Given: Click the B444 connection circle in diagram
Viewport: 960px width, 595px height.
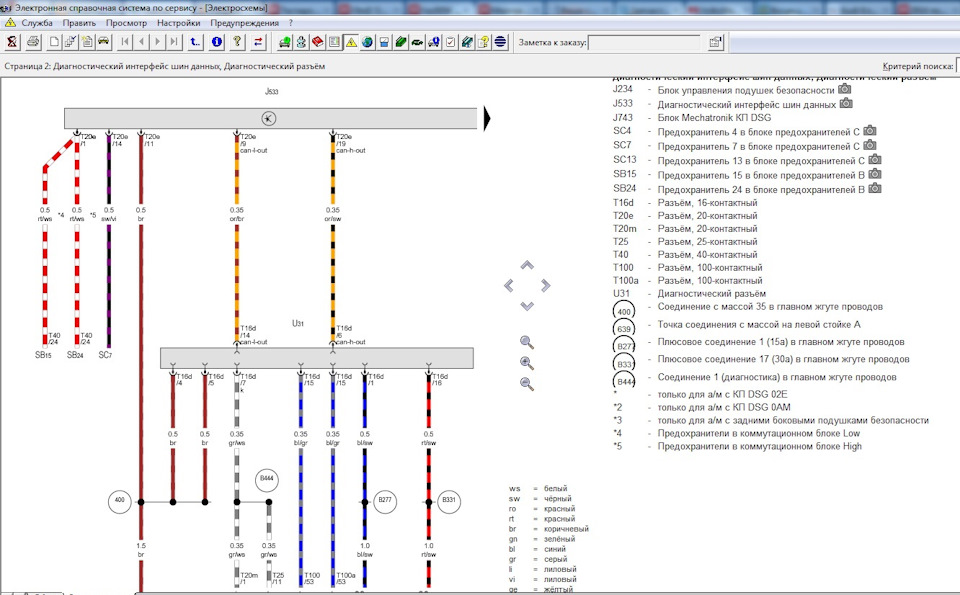Looking at the screenshot, I should 267,480.
